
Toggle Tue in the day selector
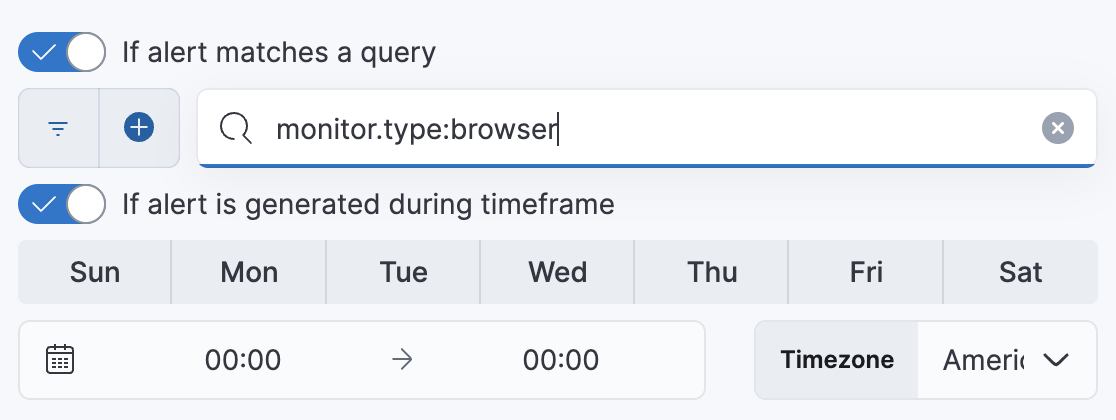point(404,272)
